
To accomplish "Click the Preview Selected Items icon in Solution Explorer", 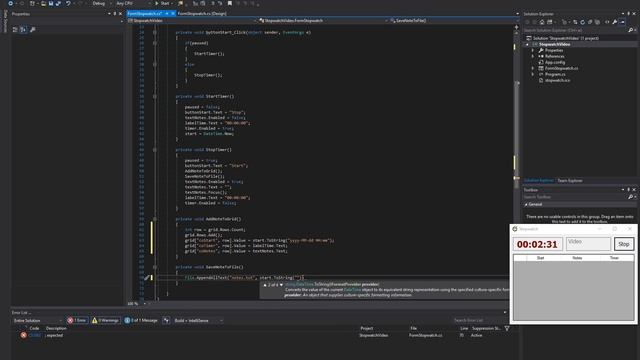I will coord(622,22).
